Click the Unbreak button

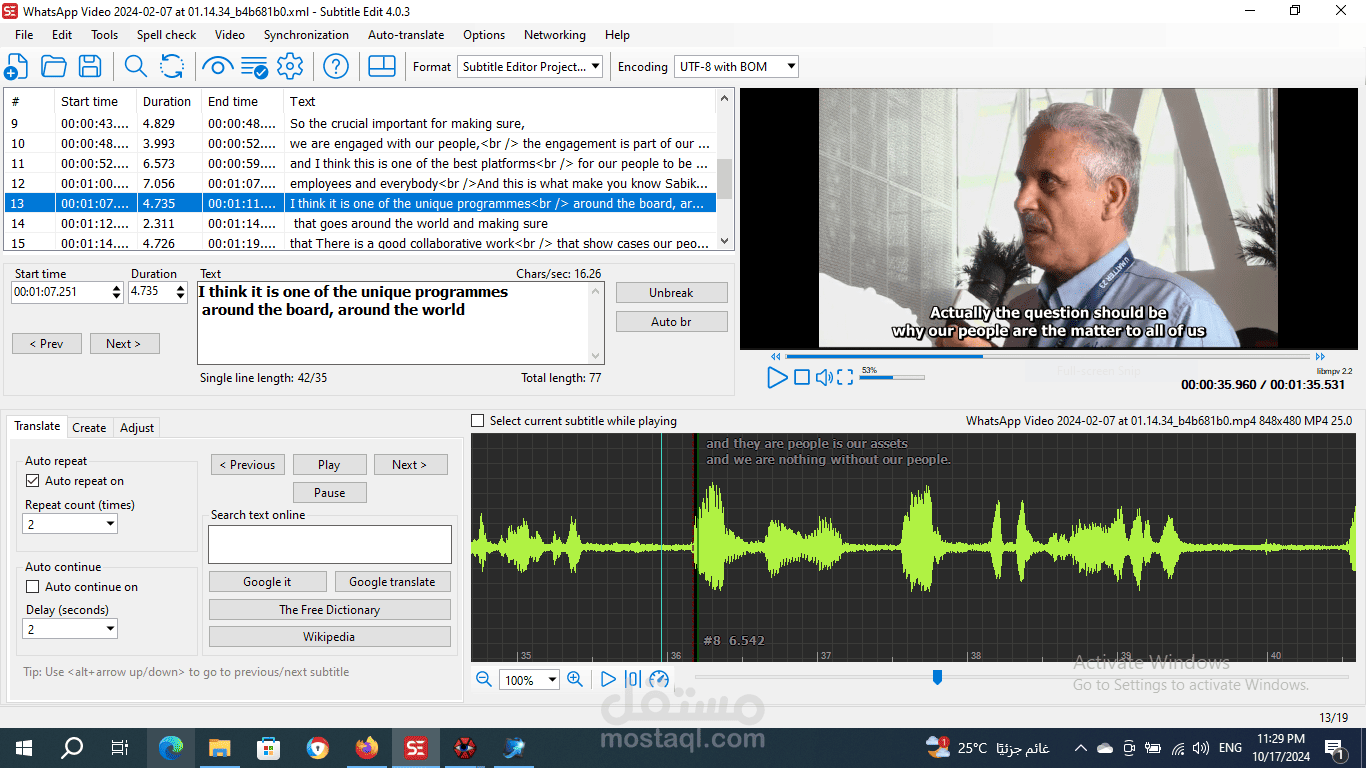click(671, 293)
